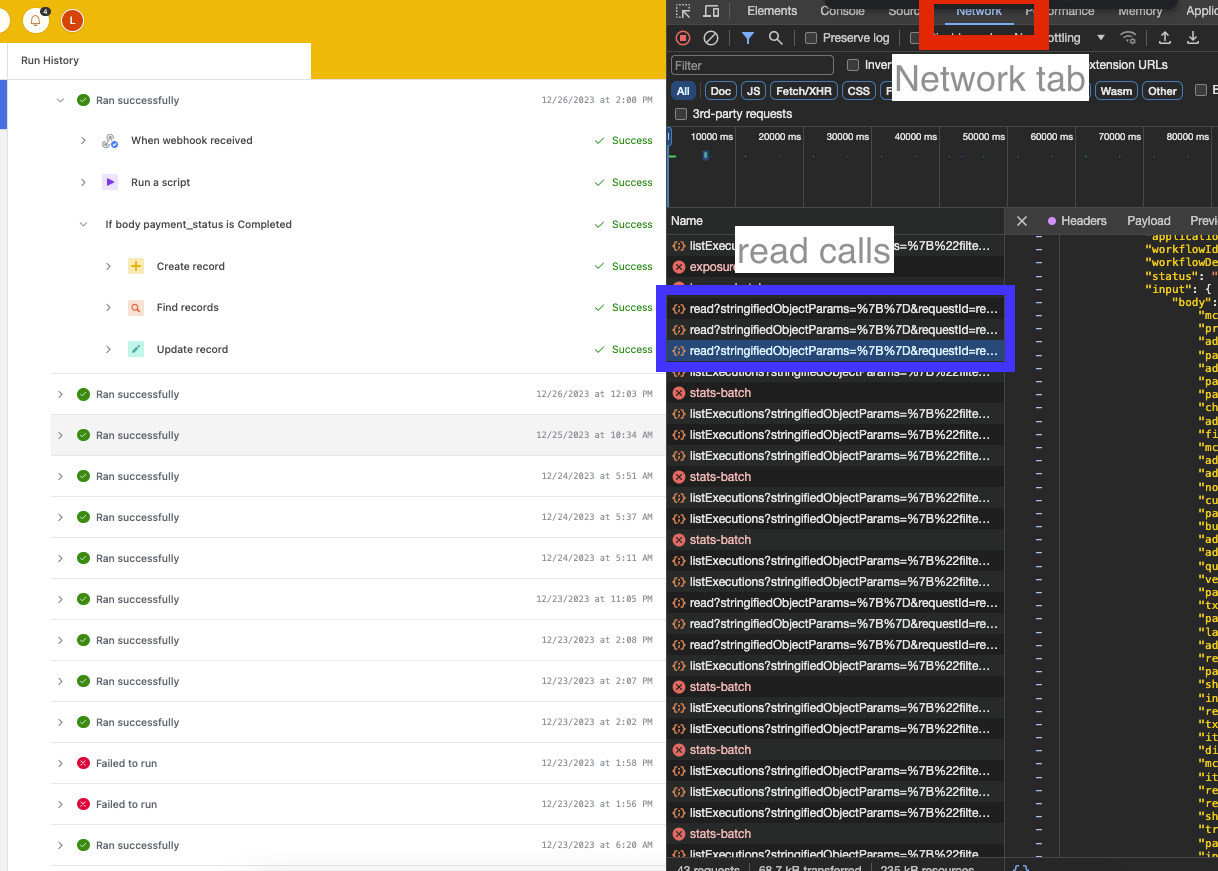Expand the Run a script step
The image size is (1218, 871).
(x=84, y=182)
